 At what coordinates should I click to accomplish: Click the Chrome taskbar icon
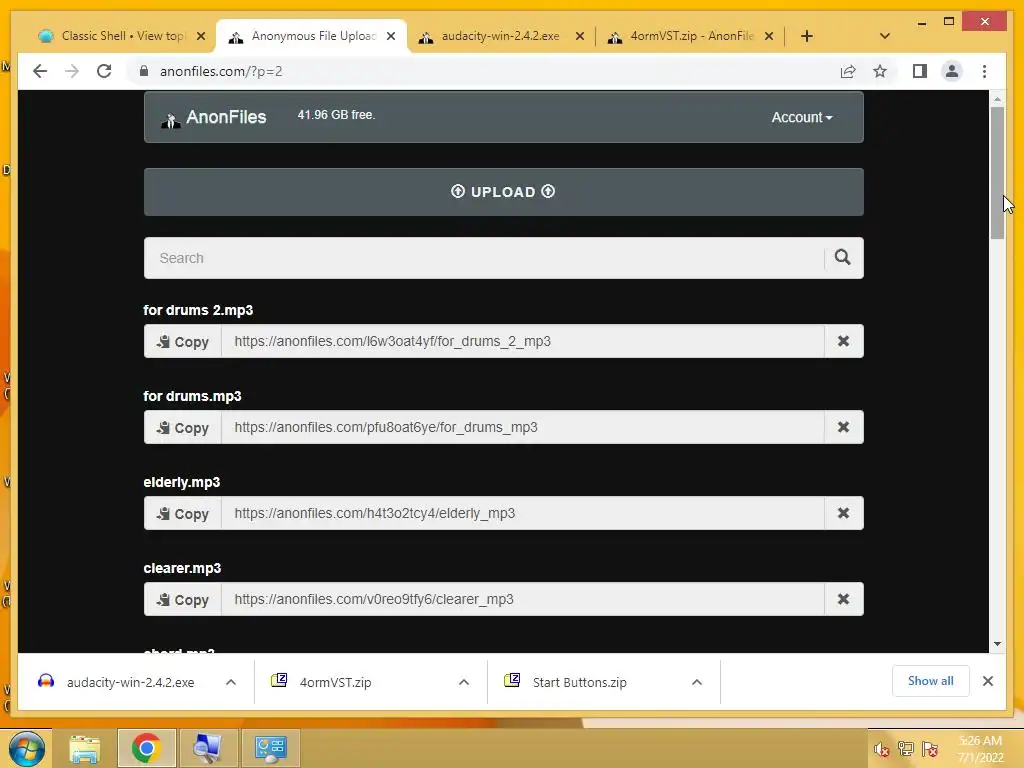coord(146,748)
